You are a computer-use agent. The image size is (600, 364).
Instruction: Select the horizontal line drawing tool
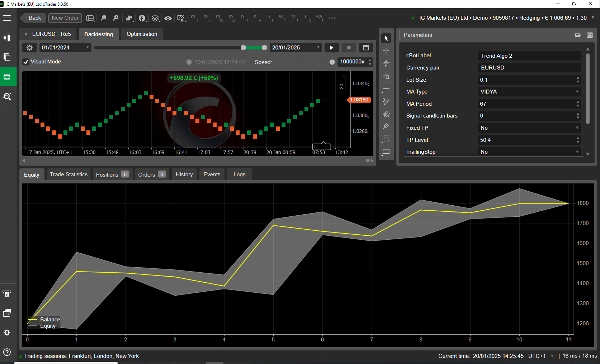pos(386,88)
